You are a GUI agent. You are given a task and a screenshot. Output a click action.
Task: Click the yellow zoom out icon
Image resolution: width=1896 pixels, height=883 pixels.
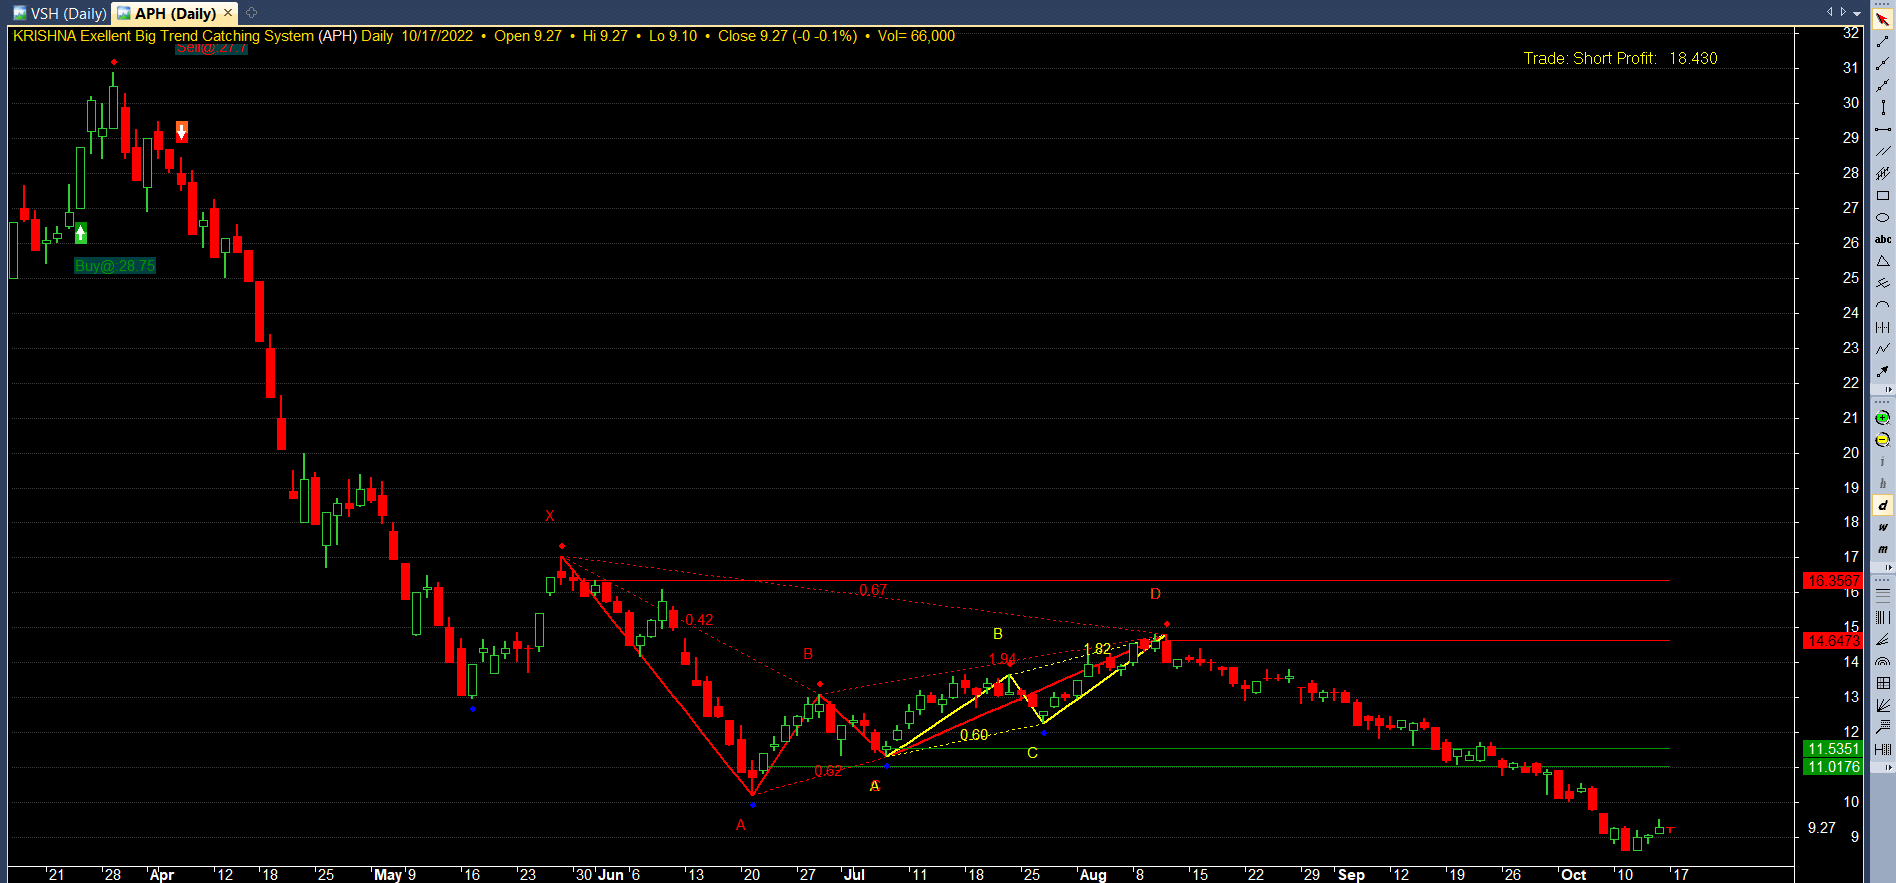tap(1883, 440)
